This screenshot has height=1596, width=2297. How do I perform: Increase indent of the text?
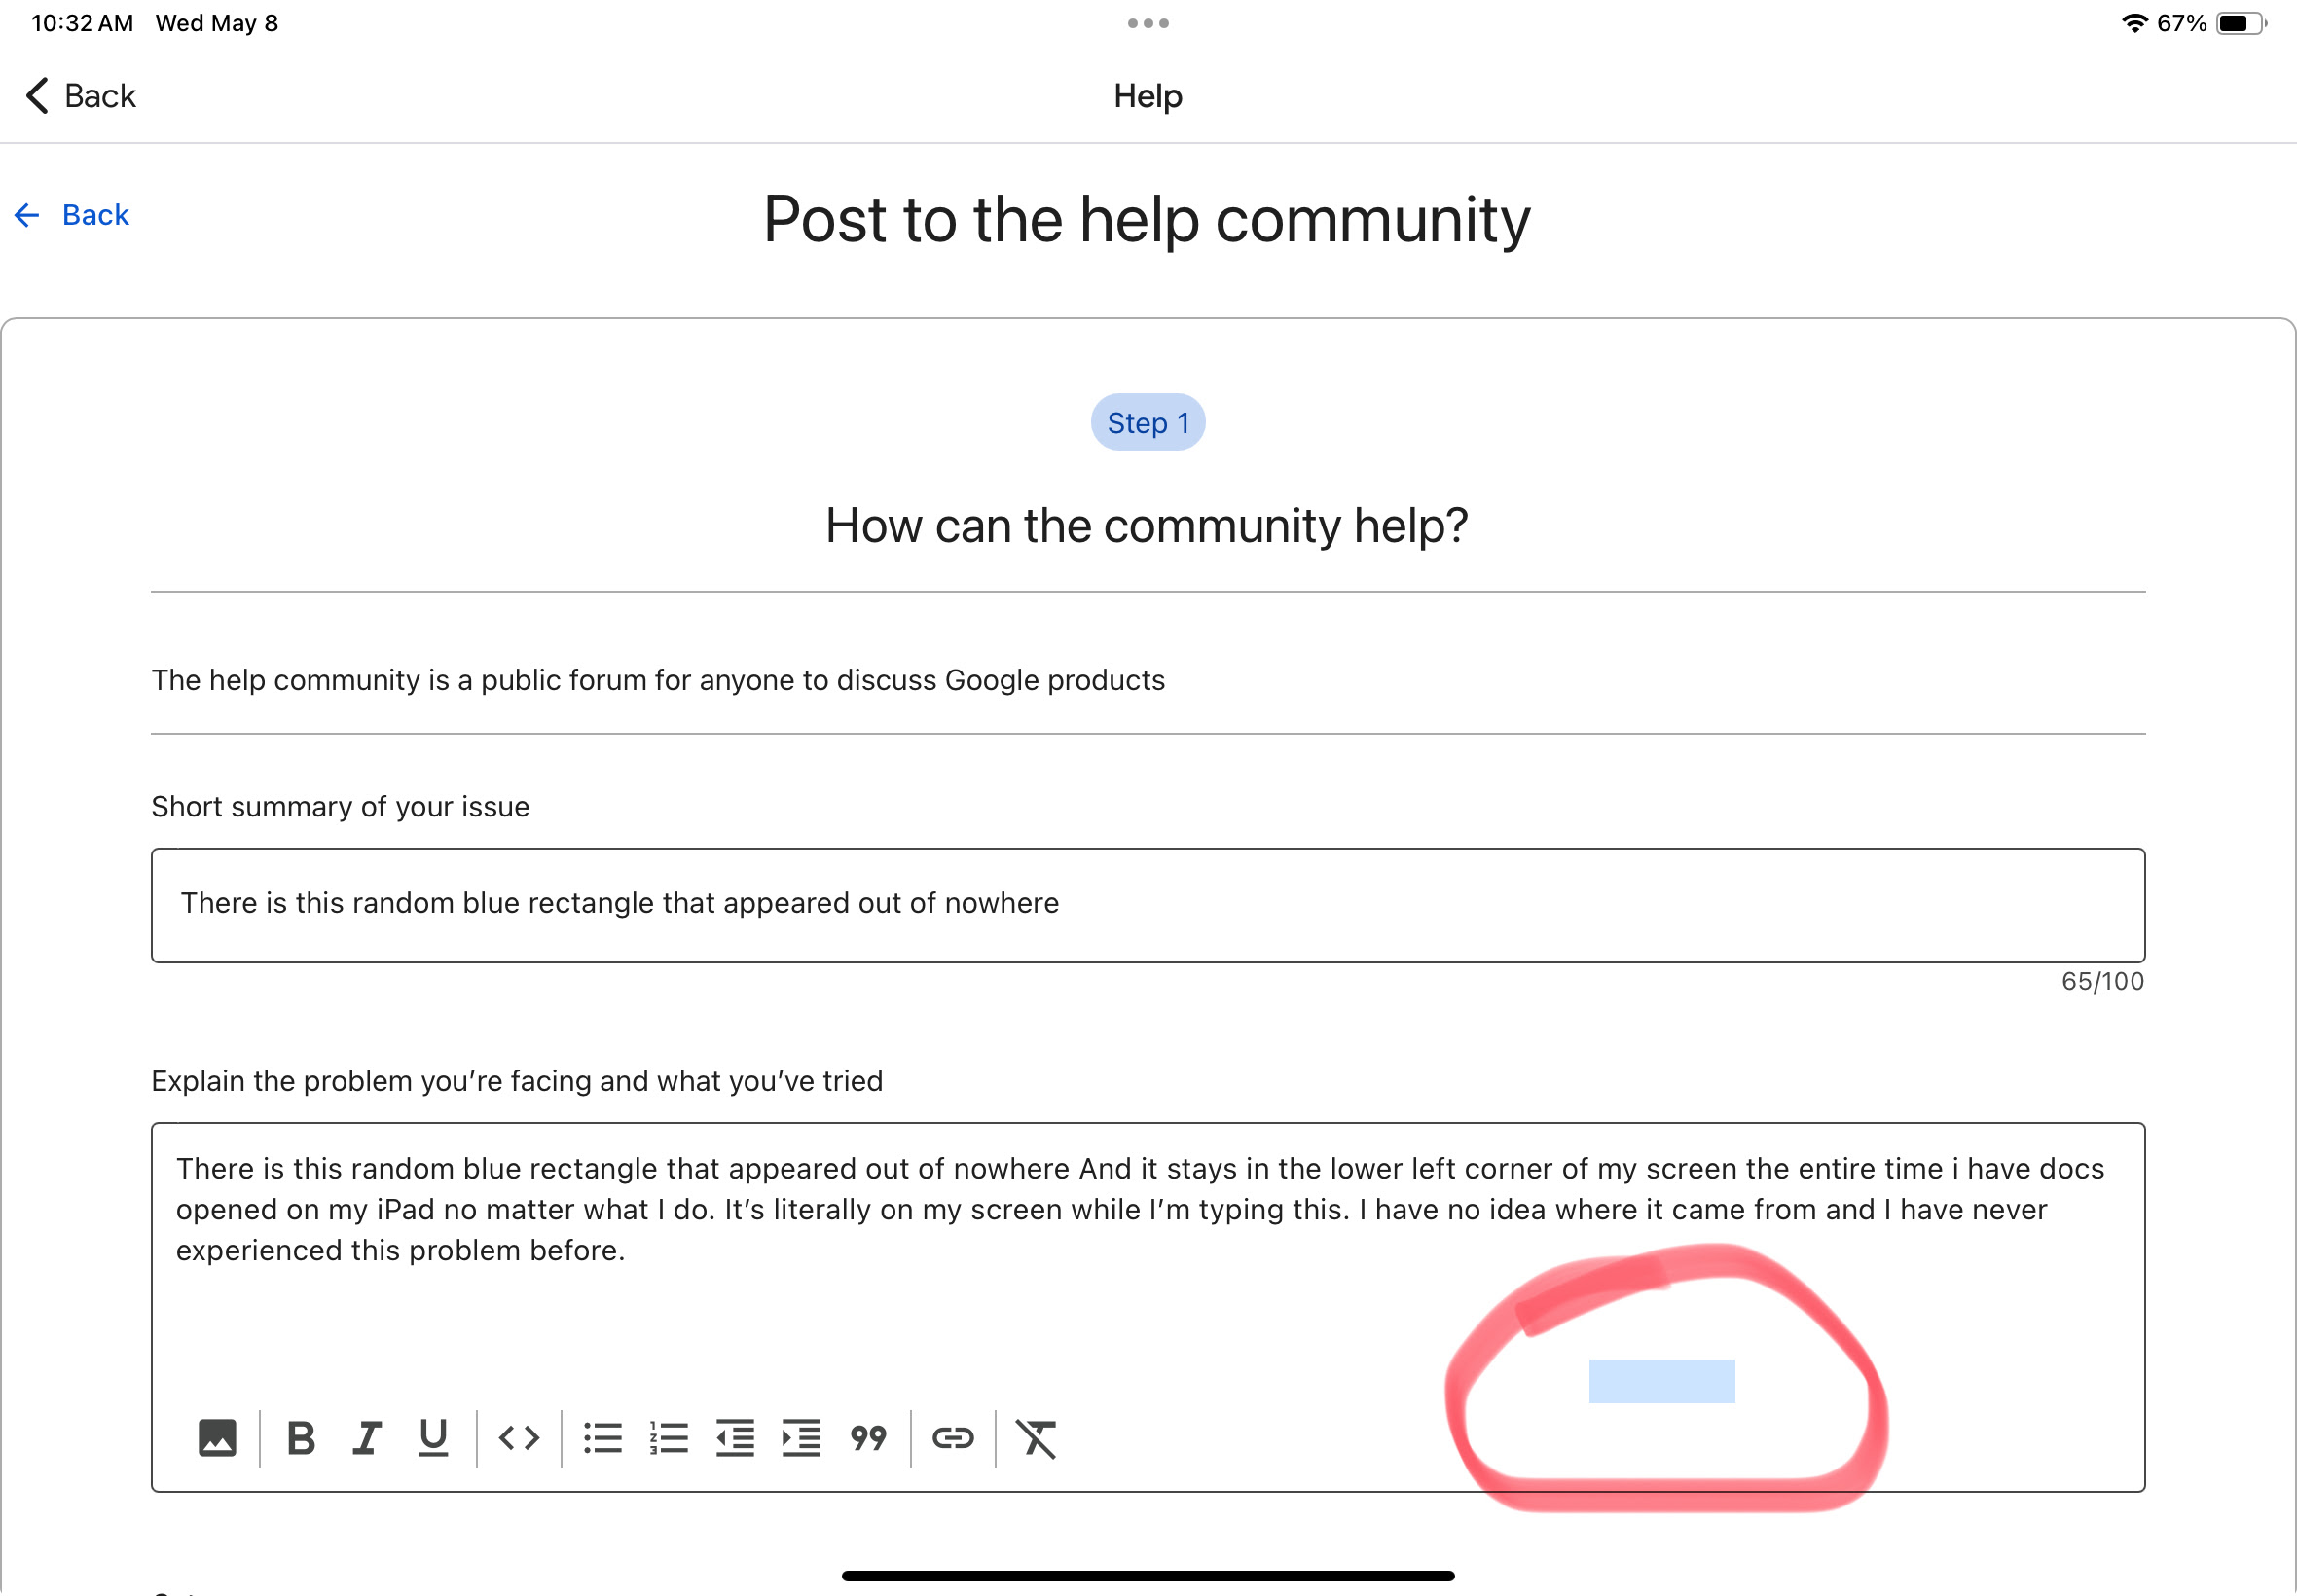coord(801,1438)
